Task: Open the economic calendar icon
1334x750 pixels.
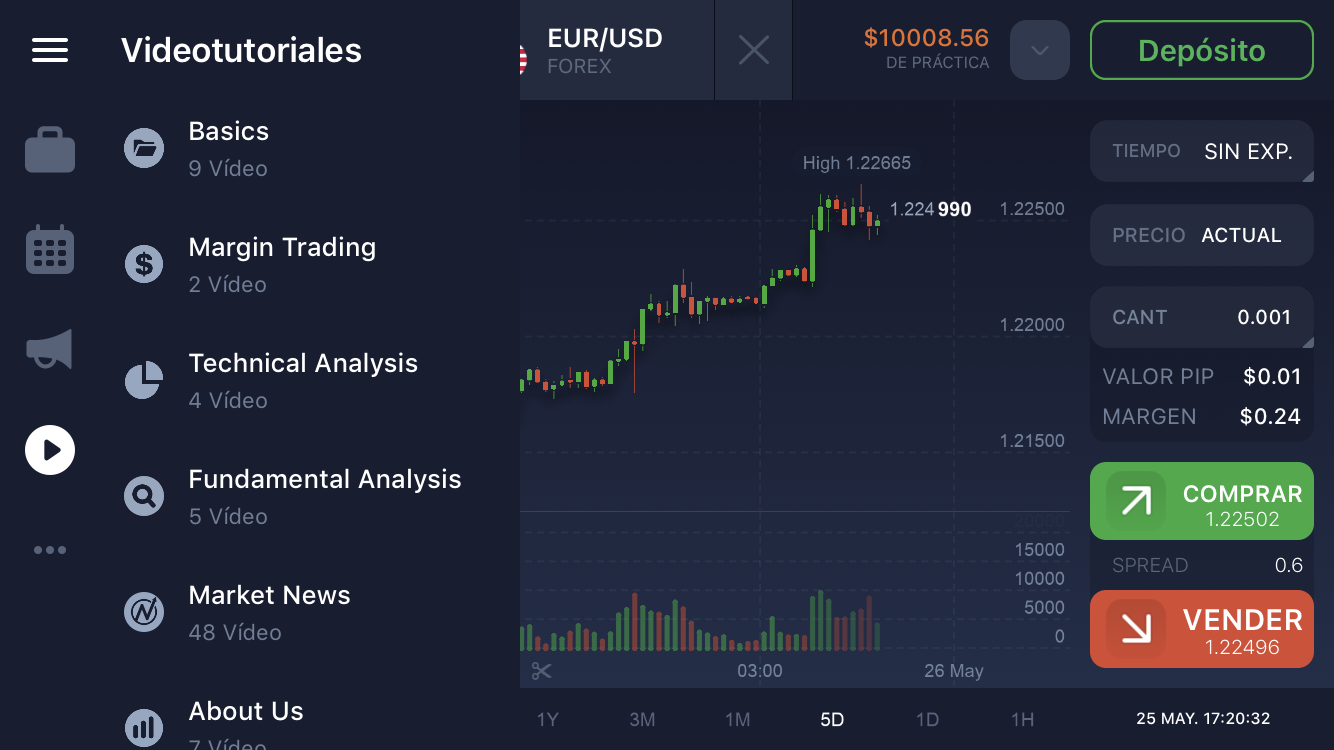Action: tap(50, 250)
